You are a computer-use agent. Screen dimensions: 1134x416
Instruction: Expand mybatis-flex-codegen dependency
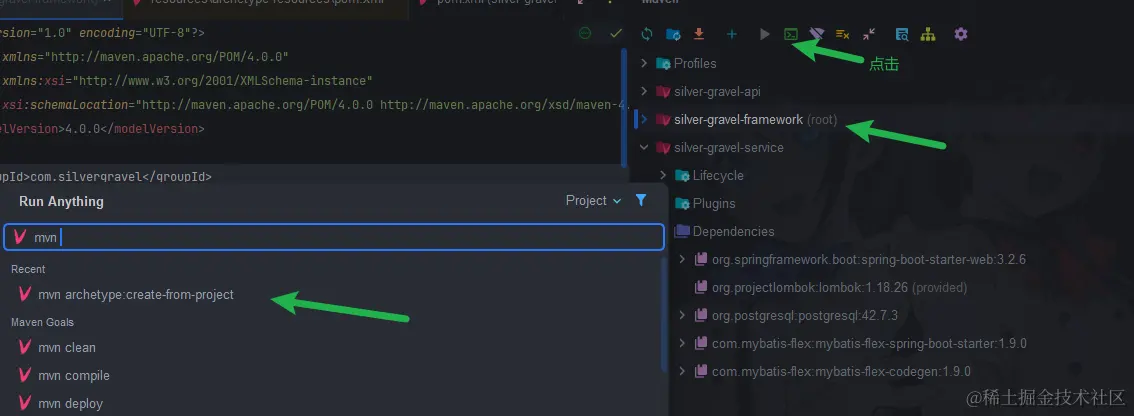point(681,371)
